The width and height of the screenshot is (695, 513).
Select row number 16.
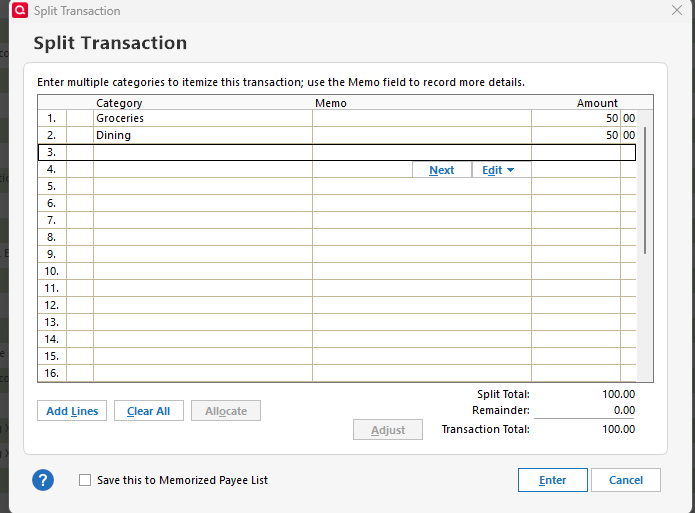pyautogui.click(x=52, y=373)
